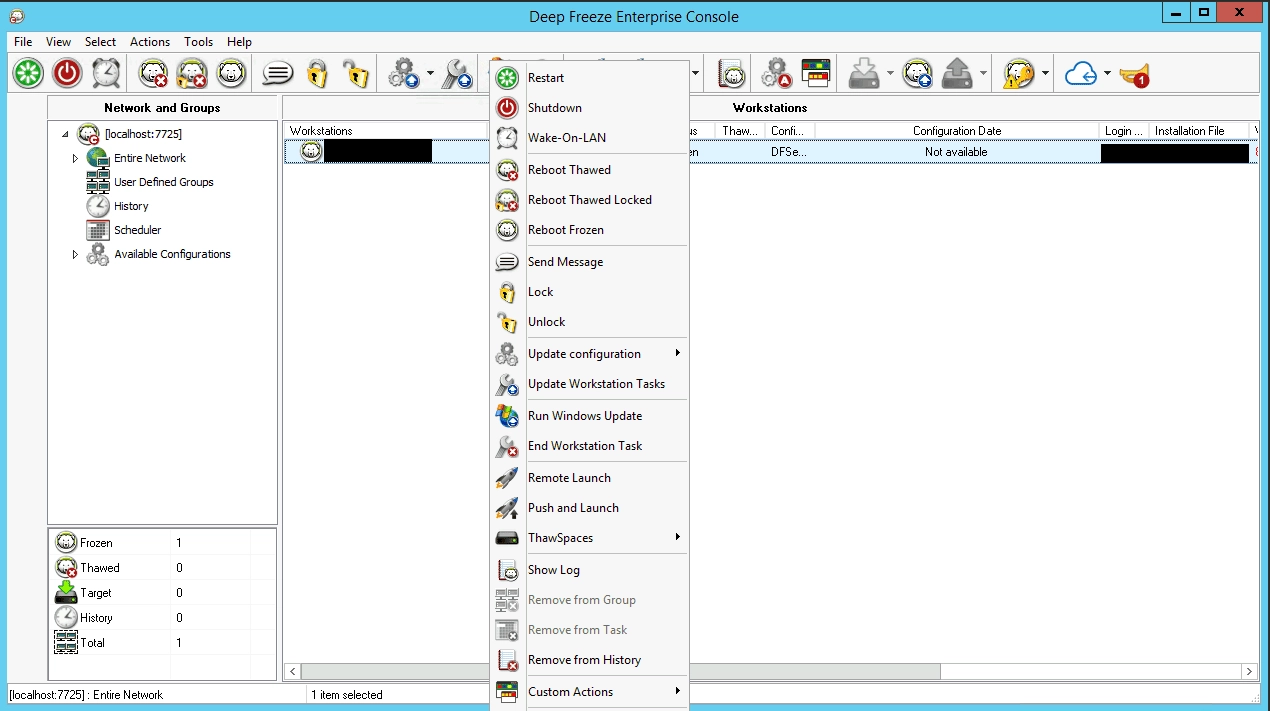Screen dimensions: 1270x711
Task: Choose Restart from the context menu
Action: coord(589,78)
